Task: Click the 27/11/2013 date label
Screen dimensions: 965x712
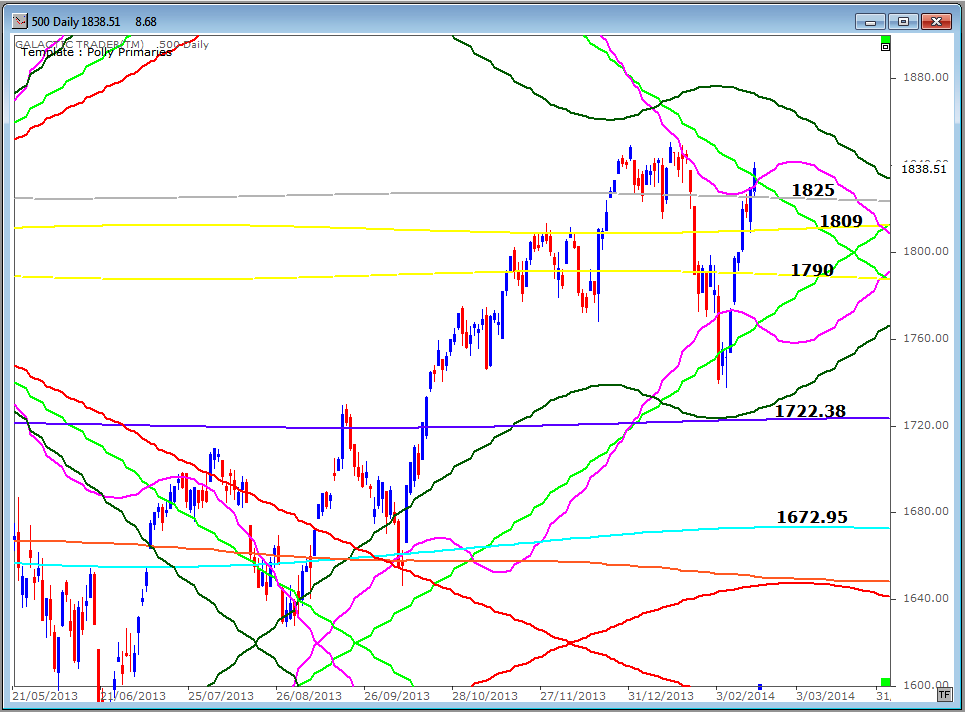Action: (573, 696)
